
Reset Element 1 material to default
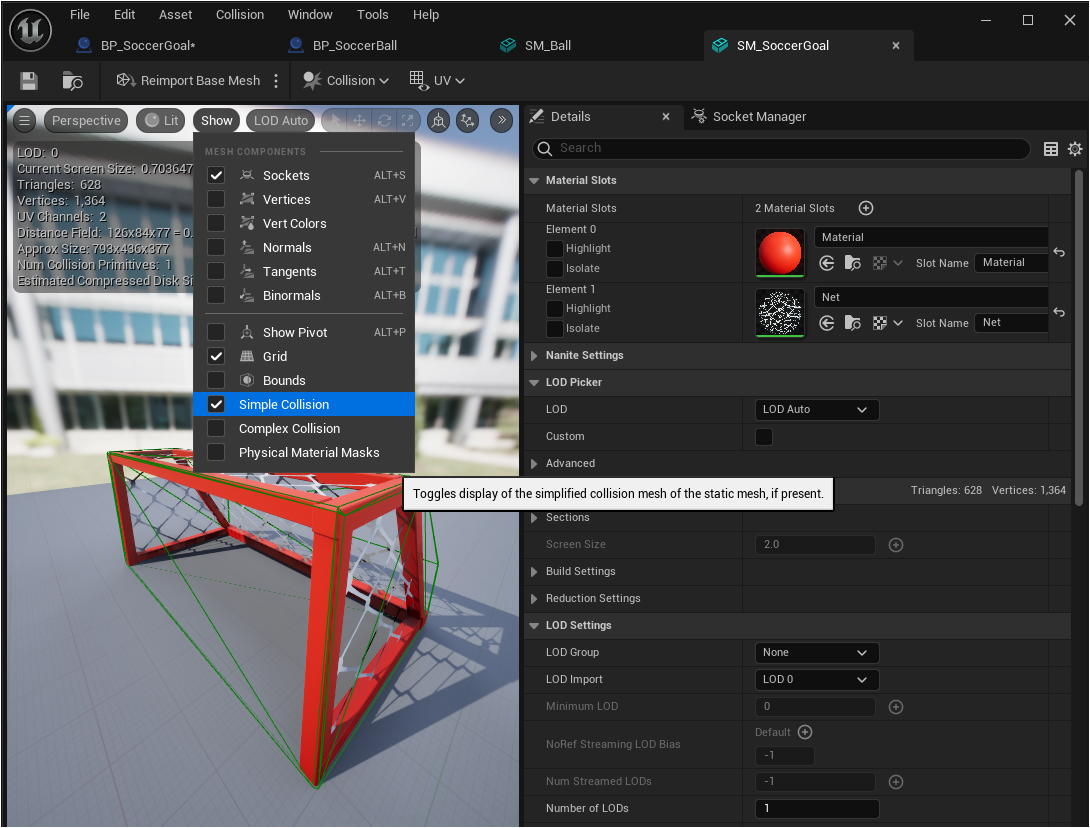(x=1059, y=312)
